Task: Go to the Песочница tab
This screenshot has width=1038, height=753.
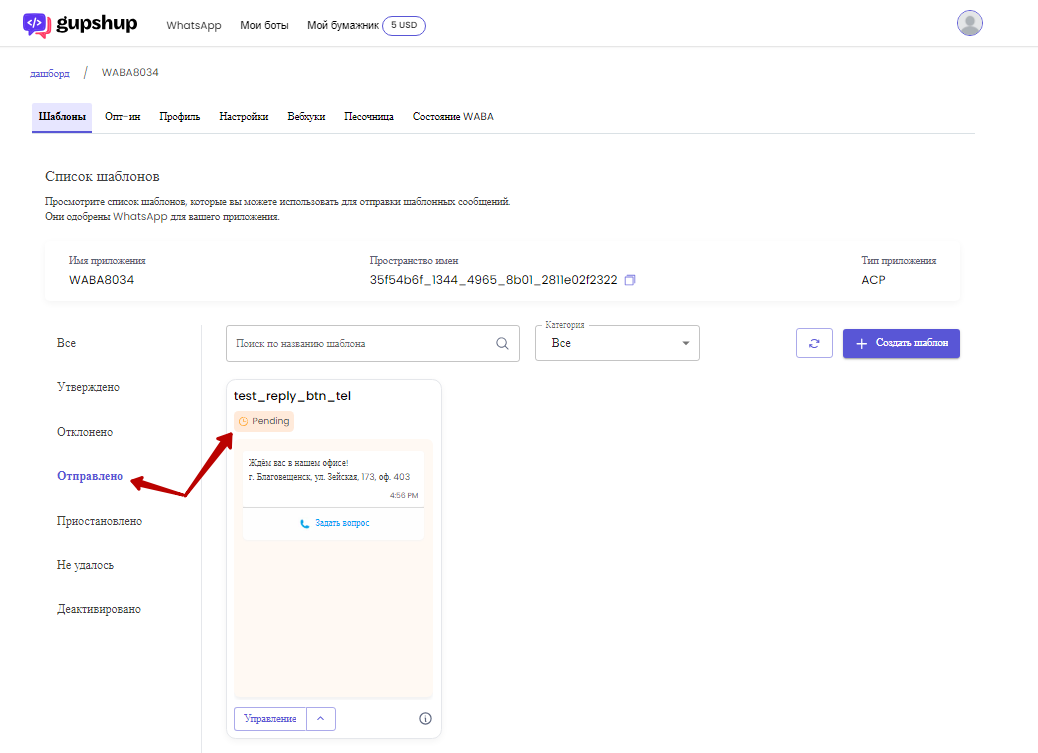Action: [369, 117]
